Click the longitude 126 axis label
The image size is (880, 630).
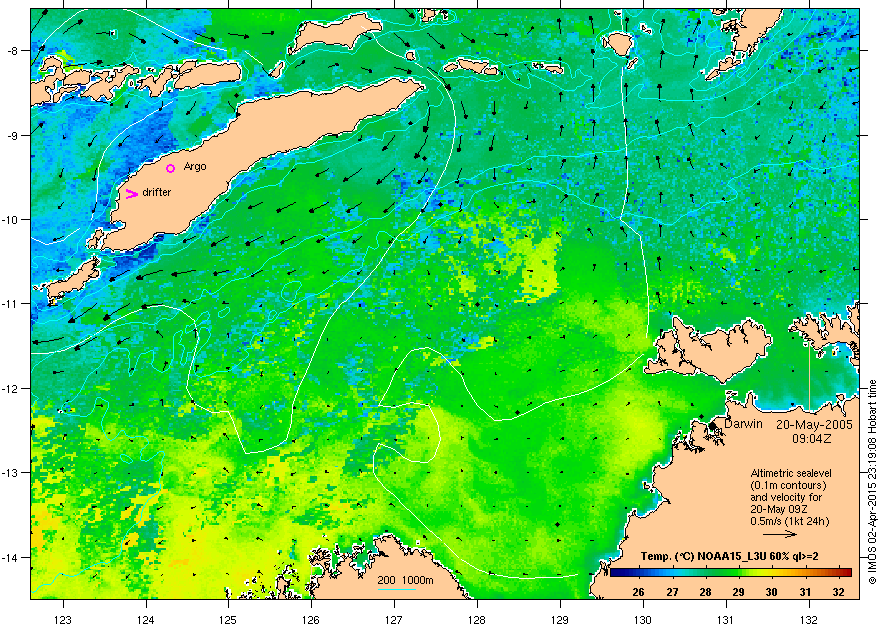311,620
